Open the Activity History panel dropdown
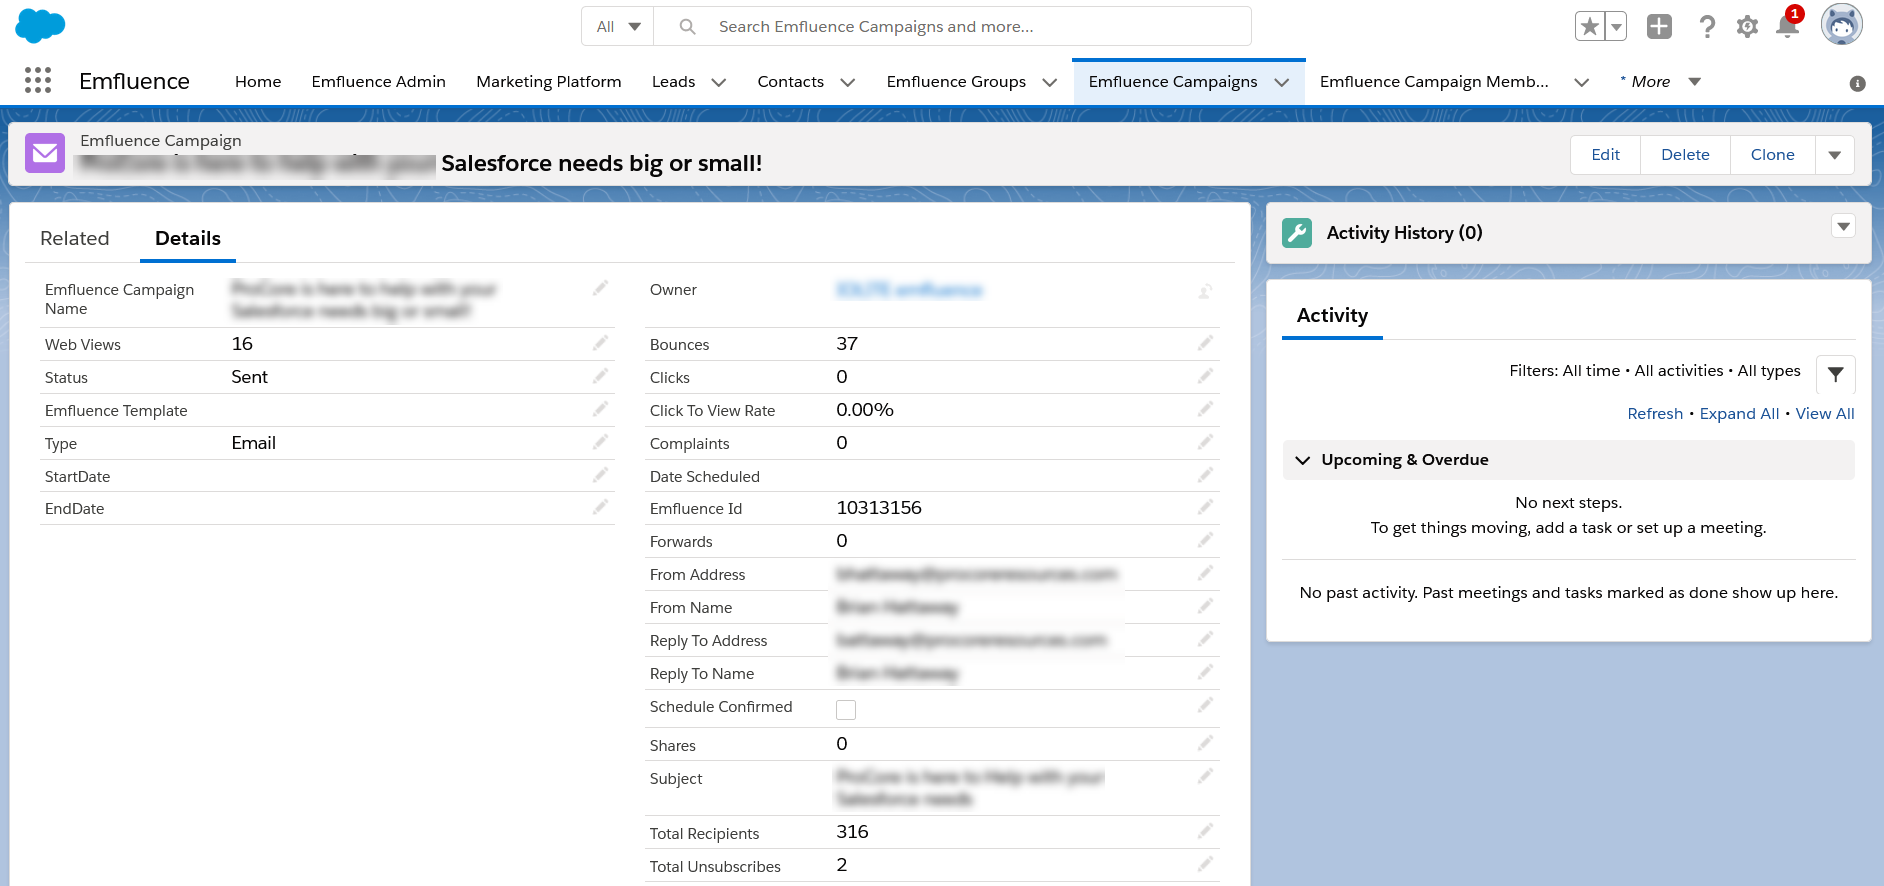Image resolution: width=1884 pixels, height=886 pixels. point(1843,226)
